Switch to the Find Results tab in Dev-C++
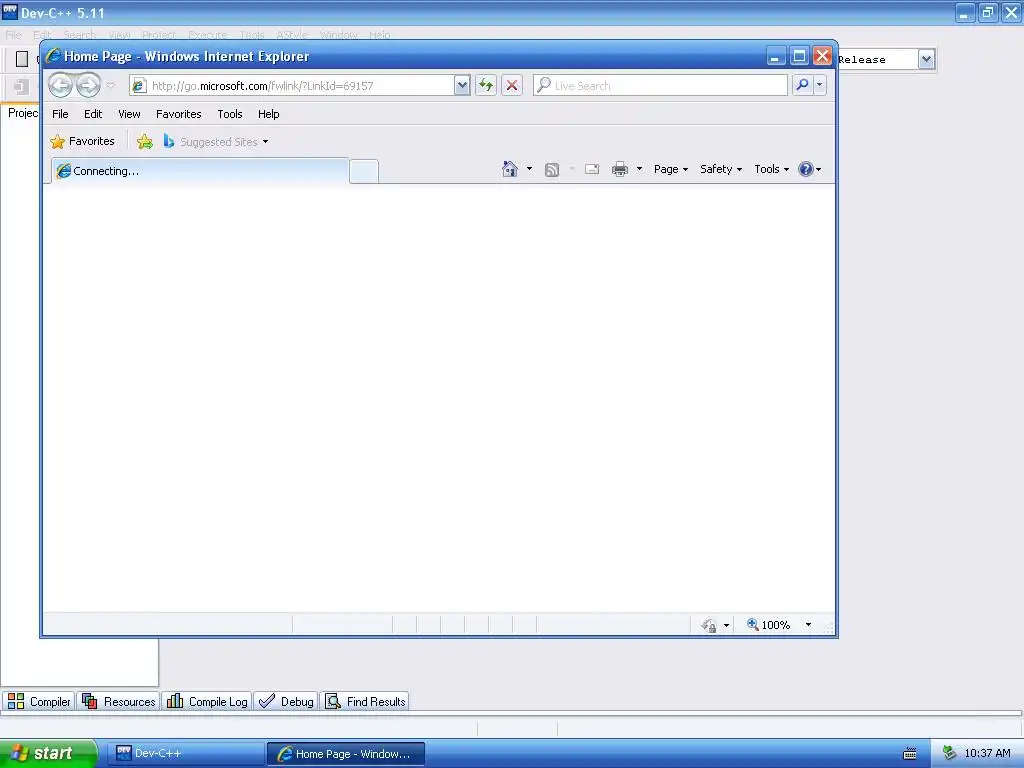The height and width of the screenshot is (768, 1024). pyautogui.click(x=365, y=701)
